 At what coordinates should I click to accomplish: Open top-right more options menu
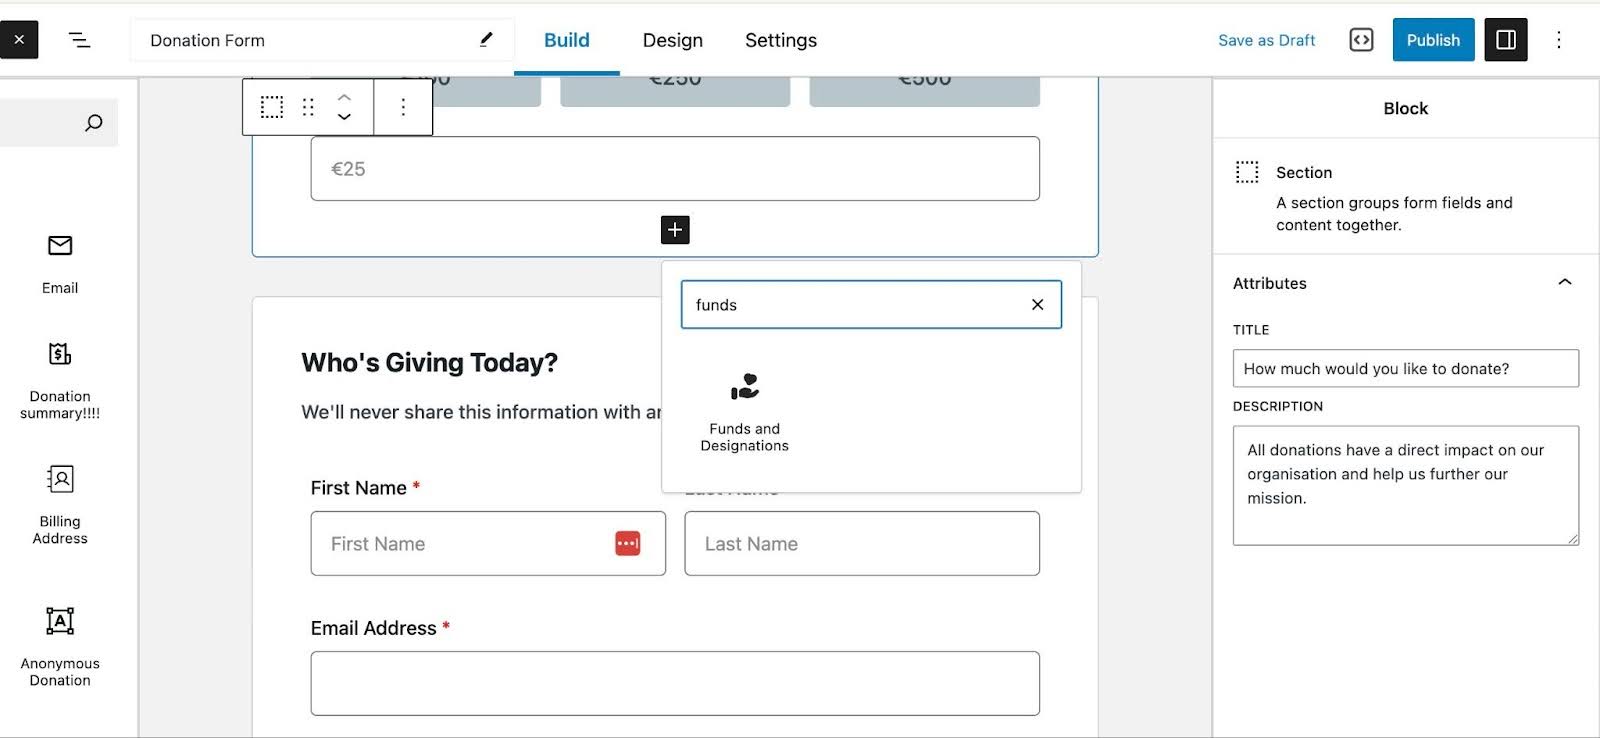click(x=1558, y=40)
